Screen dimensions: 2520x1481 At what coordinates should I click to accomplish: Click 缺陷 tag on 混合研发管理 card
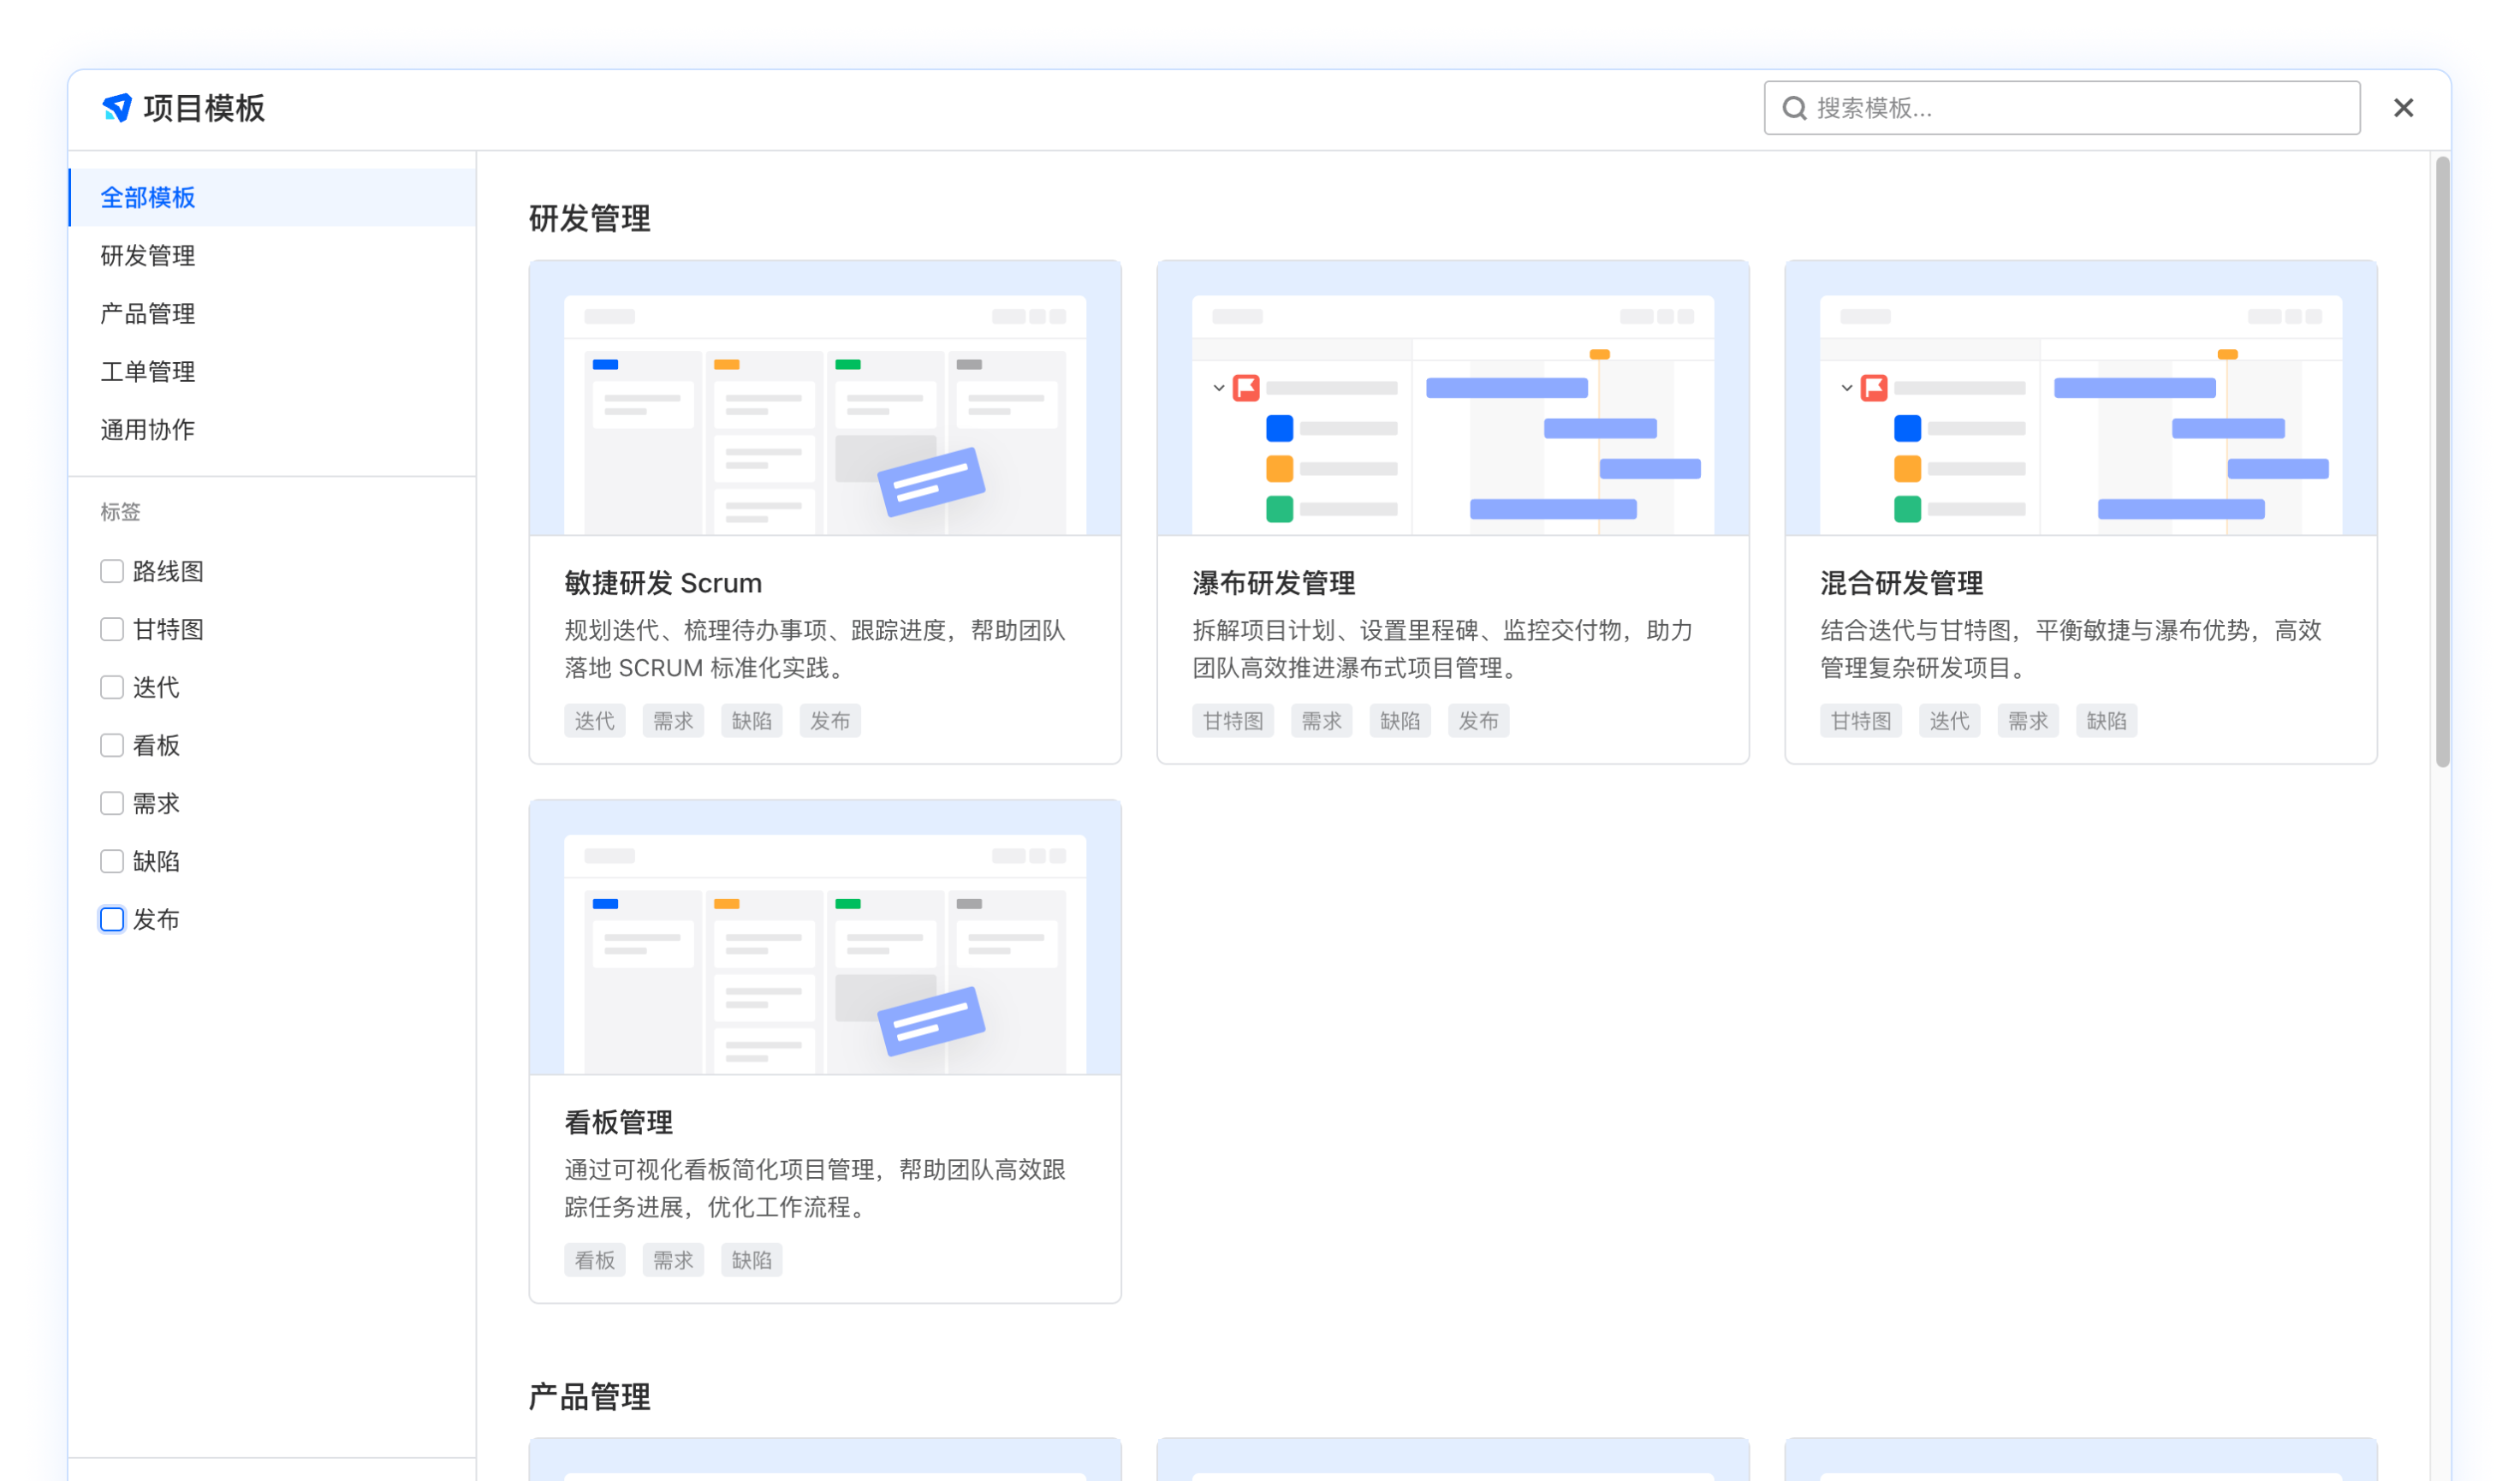pos(2107,721)
